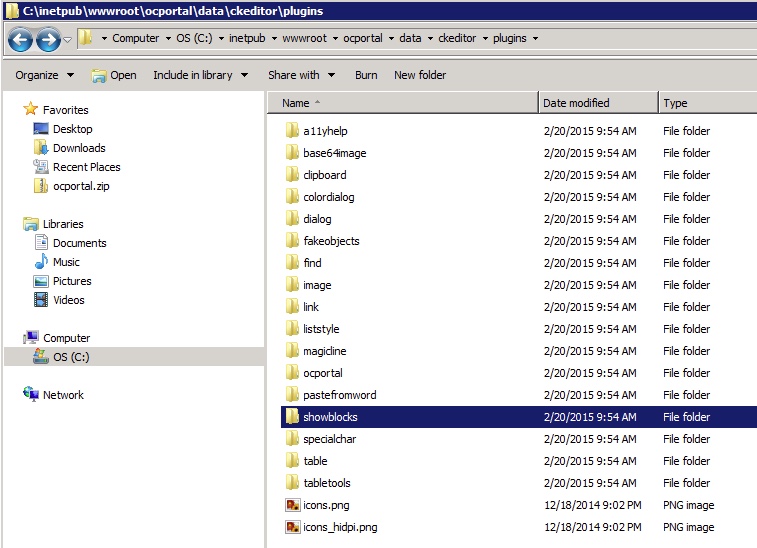Screen dimensions: 757x548
Task: Open the Share with dropdown
Action: pyautogui.click(x=300, y=75)
